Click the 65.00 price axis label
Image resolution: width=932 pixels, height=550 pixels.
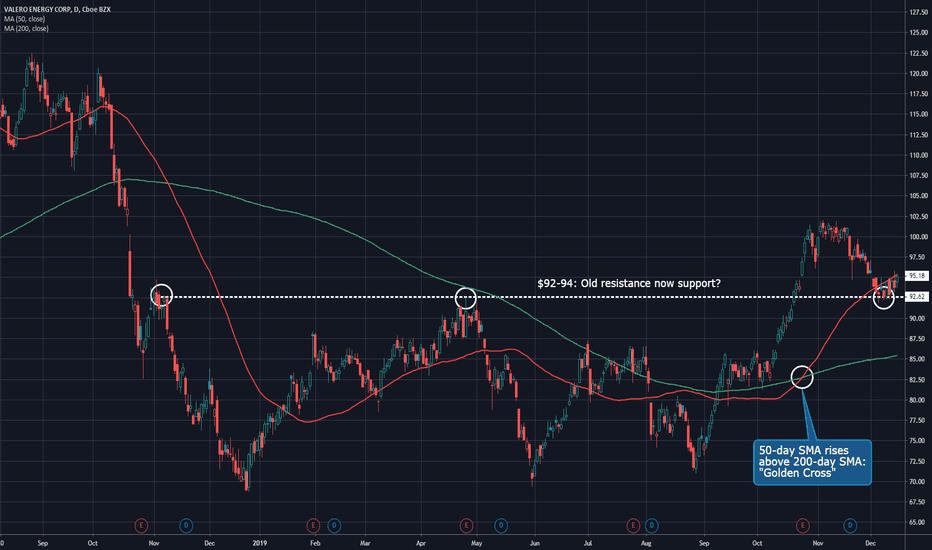918,522
